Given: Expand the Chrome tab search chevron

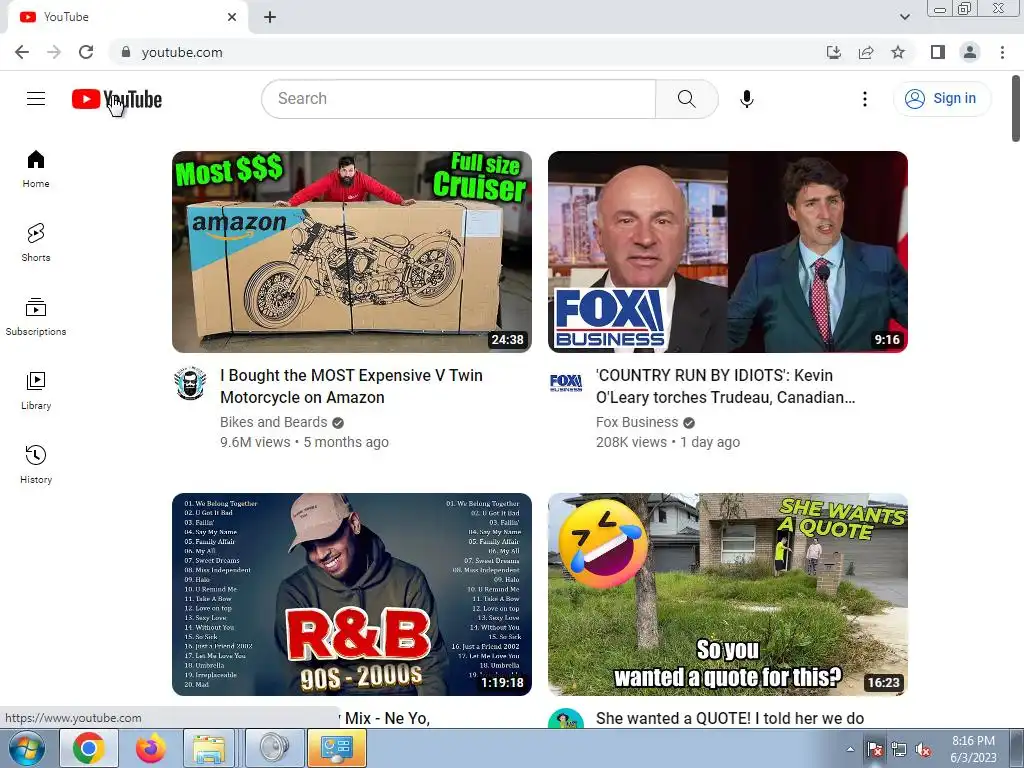Looking at the screenshot, I should (x=904, y=17).
